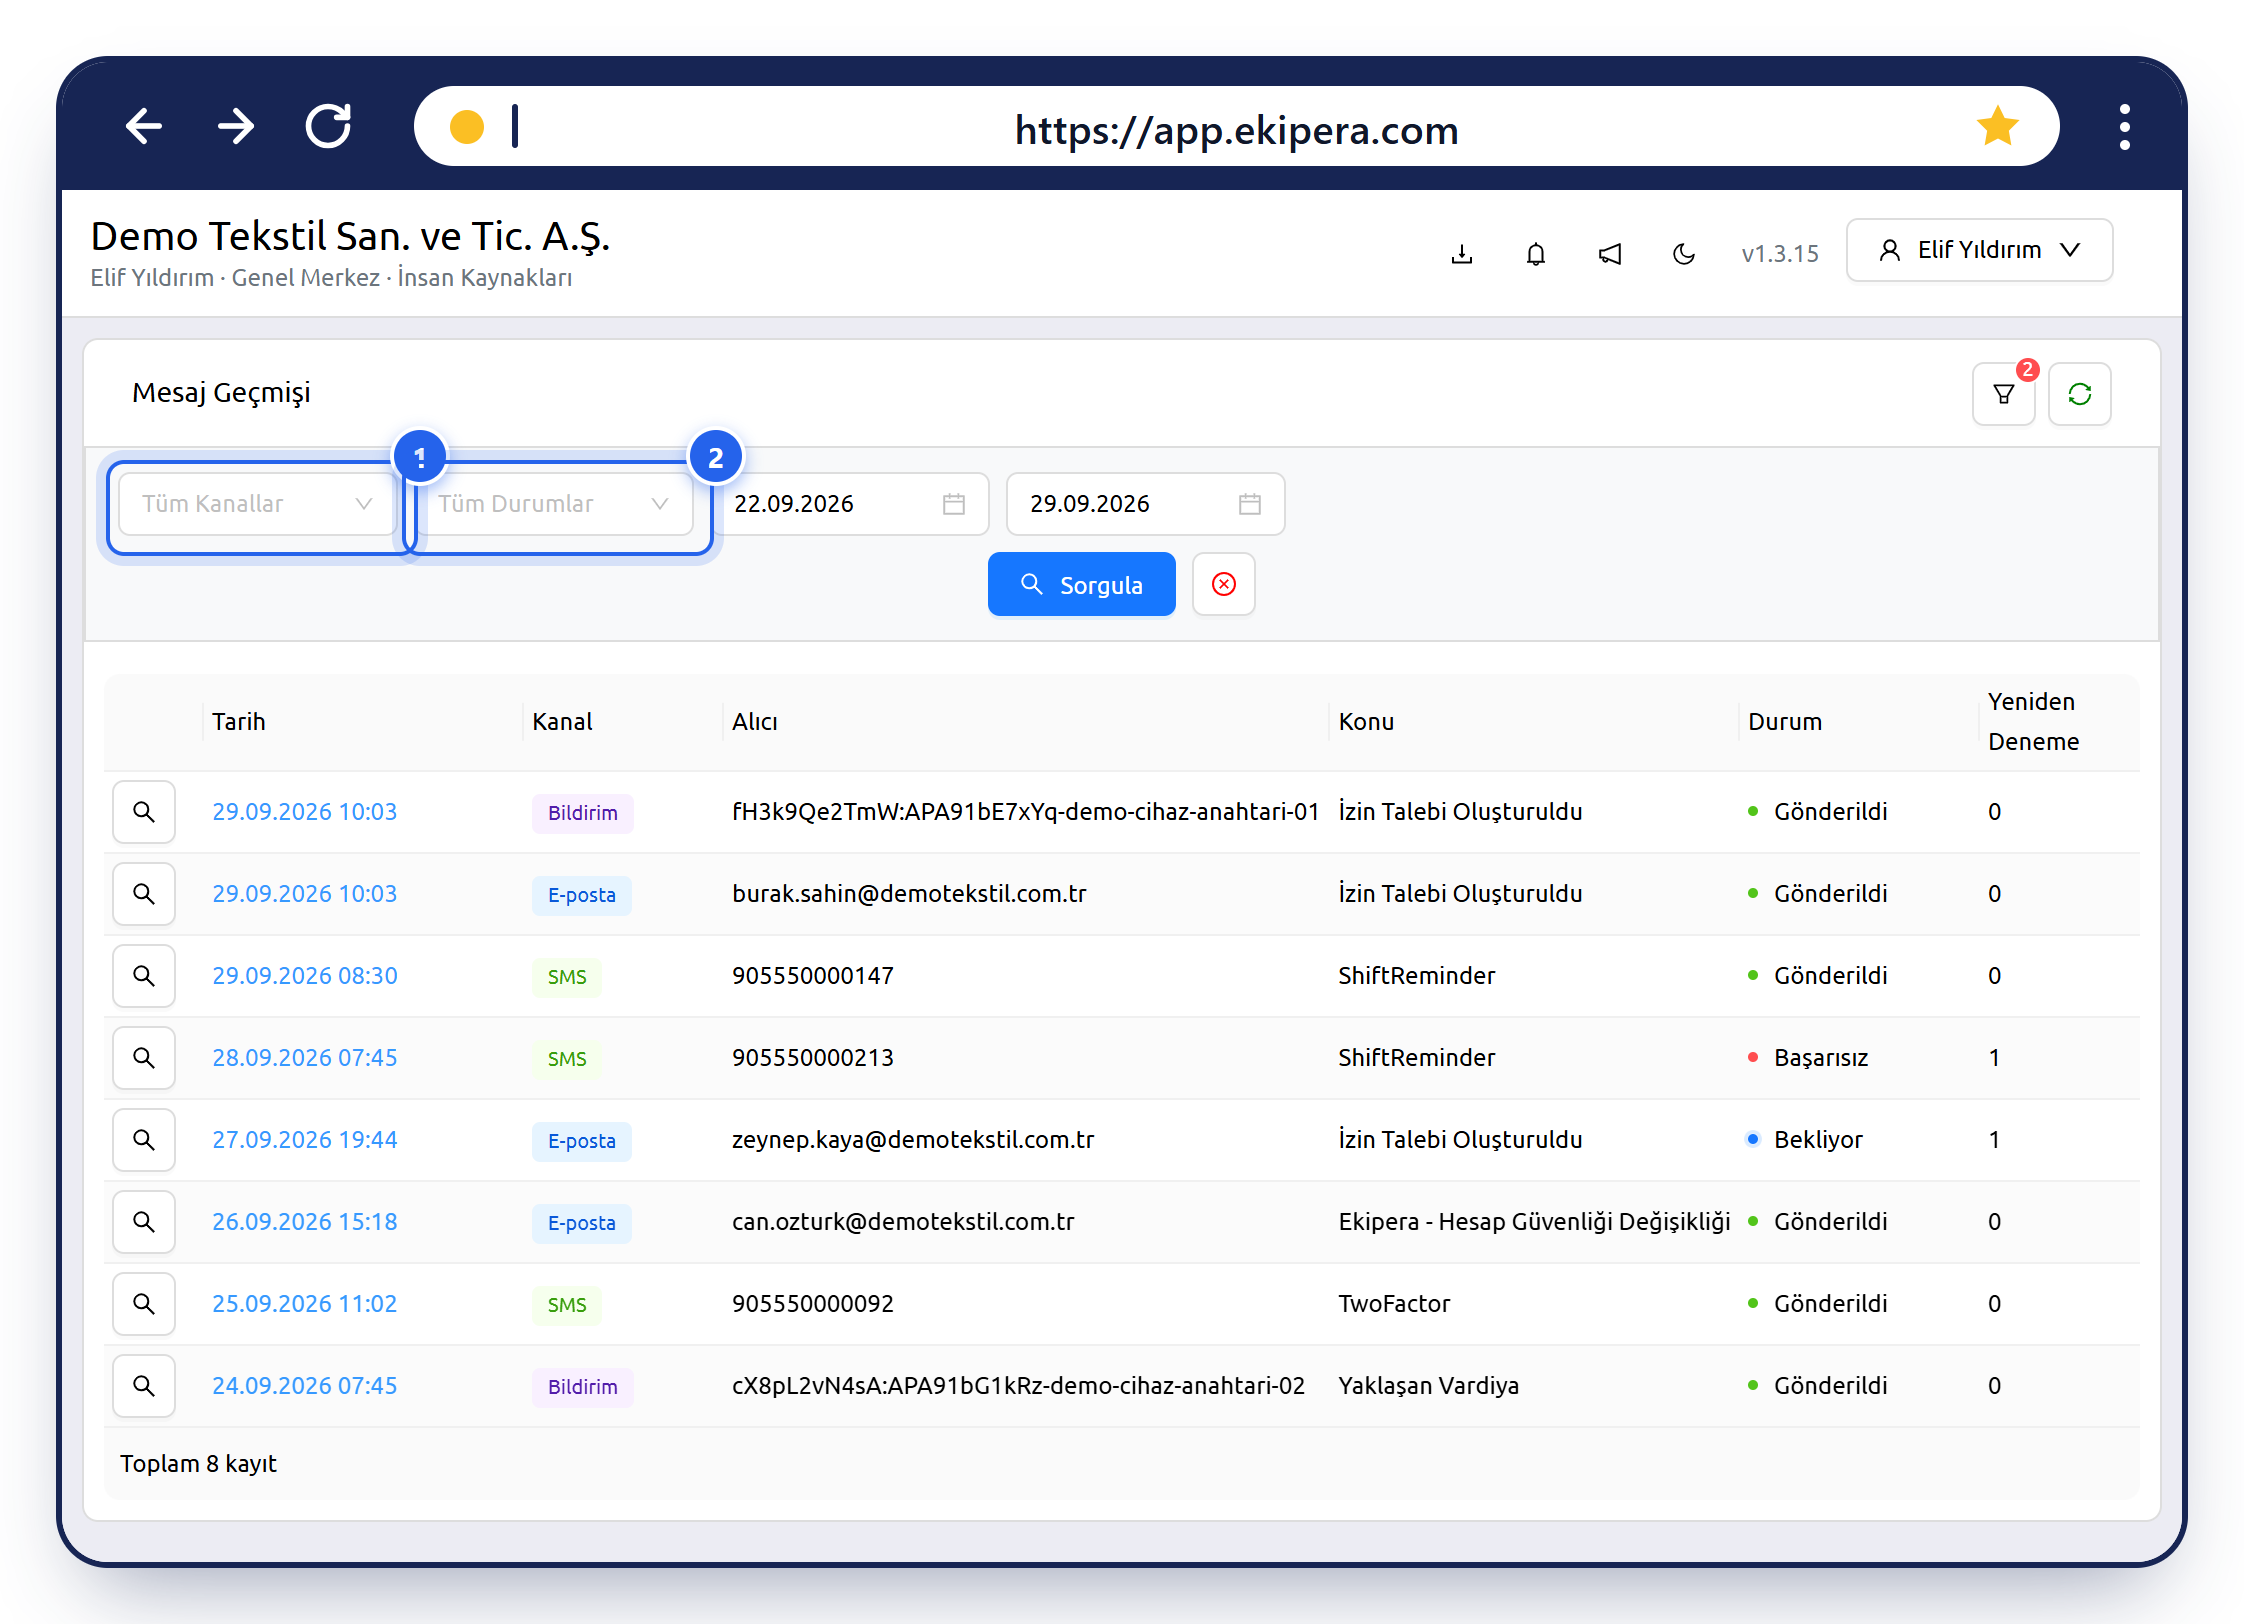Click the Sorgula search button

pos(1082,584)
